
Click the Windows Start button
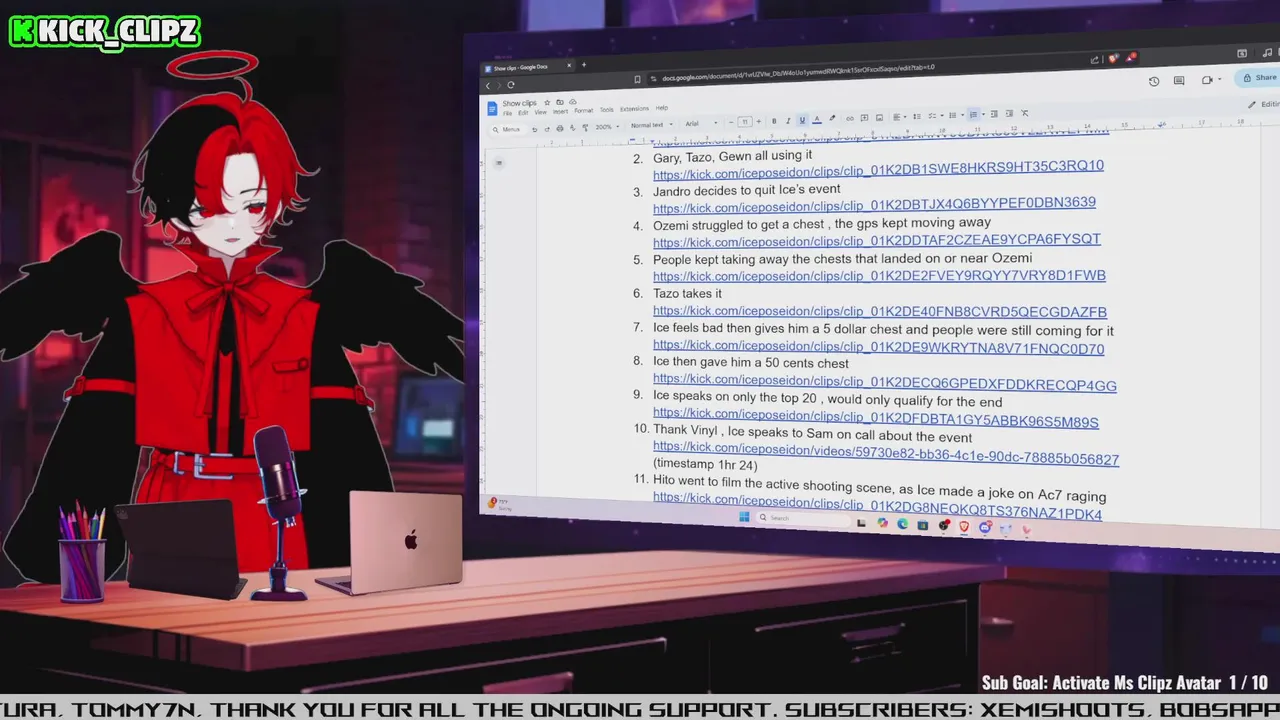(744, 517)
